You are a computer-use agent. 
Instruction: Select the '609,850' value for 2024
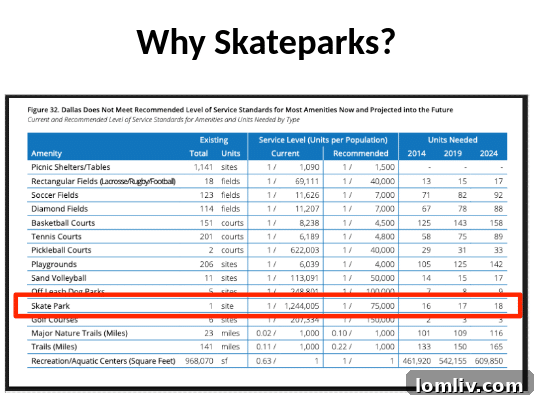pyautogui.click(x=489, y=361)
